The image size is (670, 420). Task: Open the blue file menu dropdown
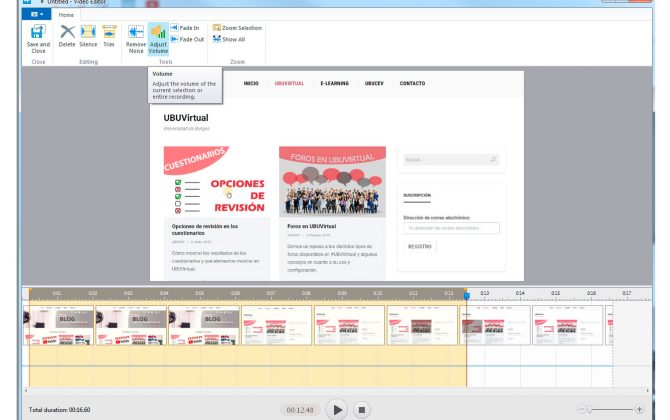click(x=37, y=15)
